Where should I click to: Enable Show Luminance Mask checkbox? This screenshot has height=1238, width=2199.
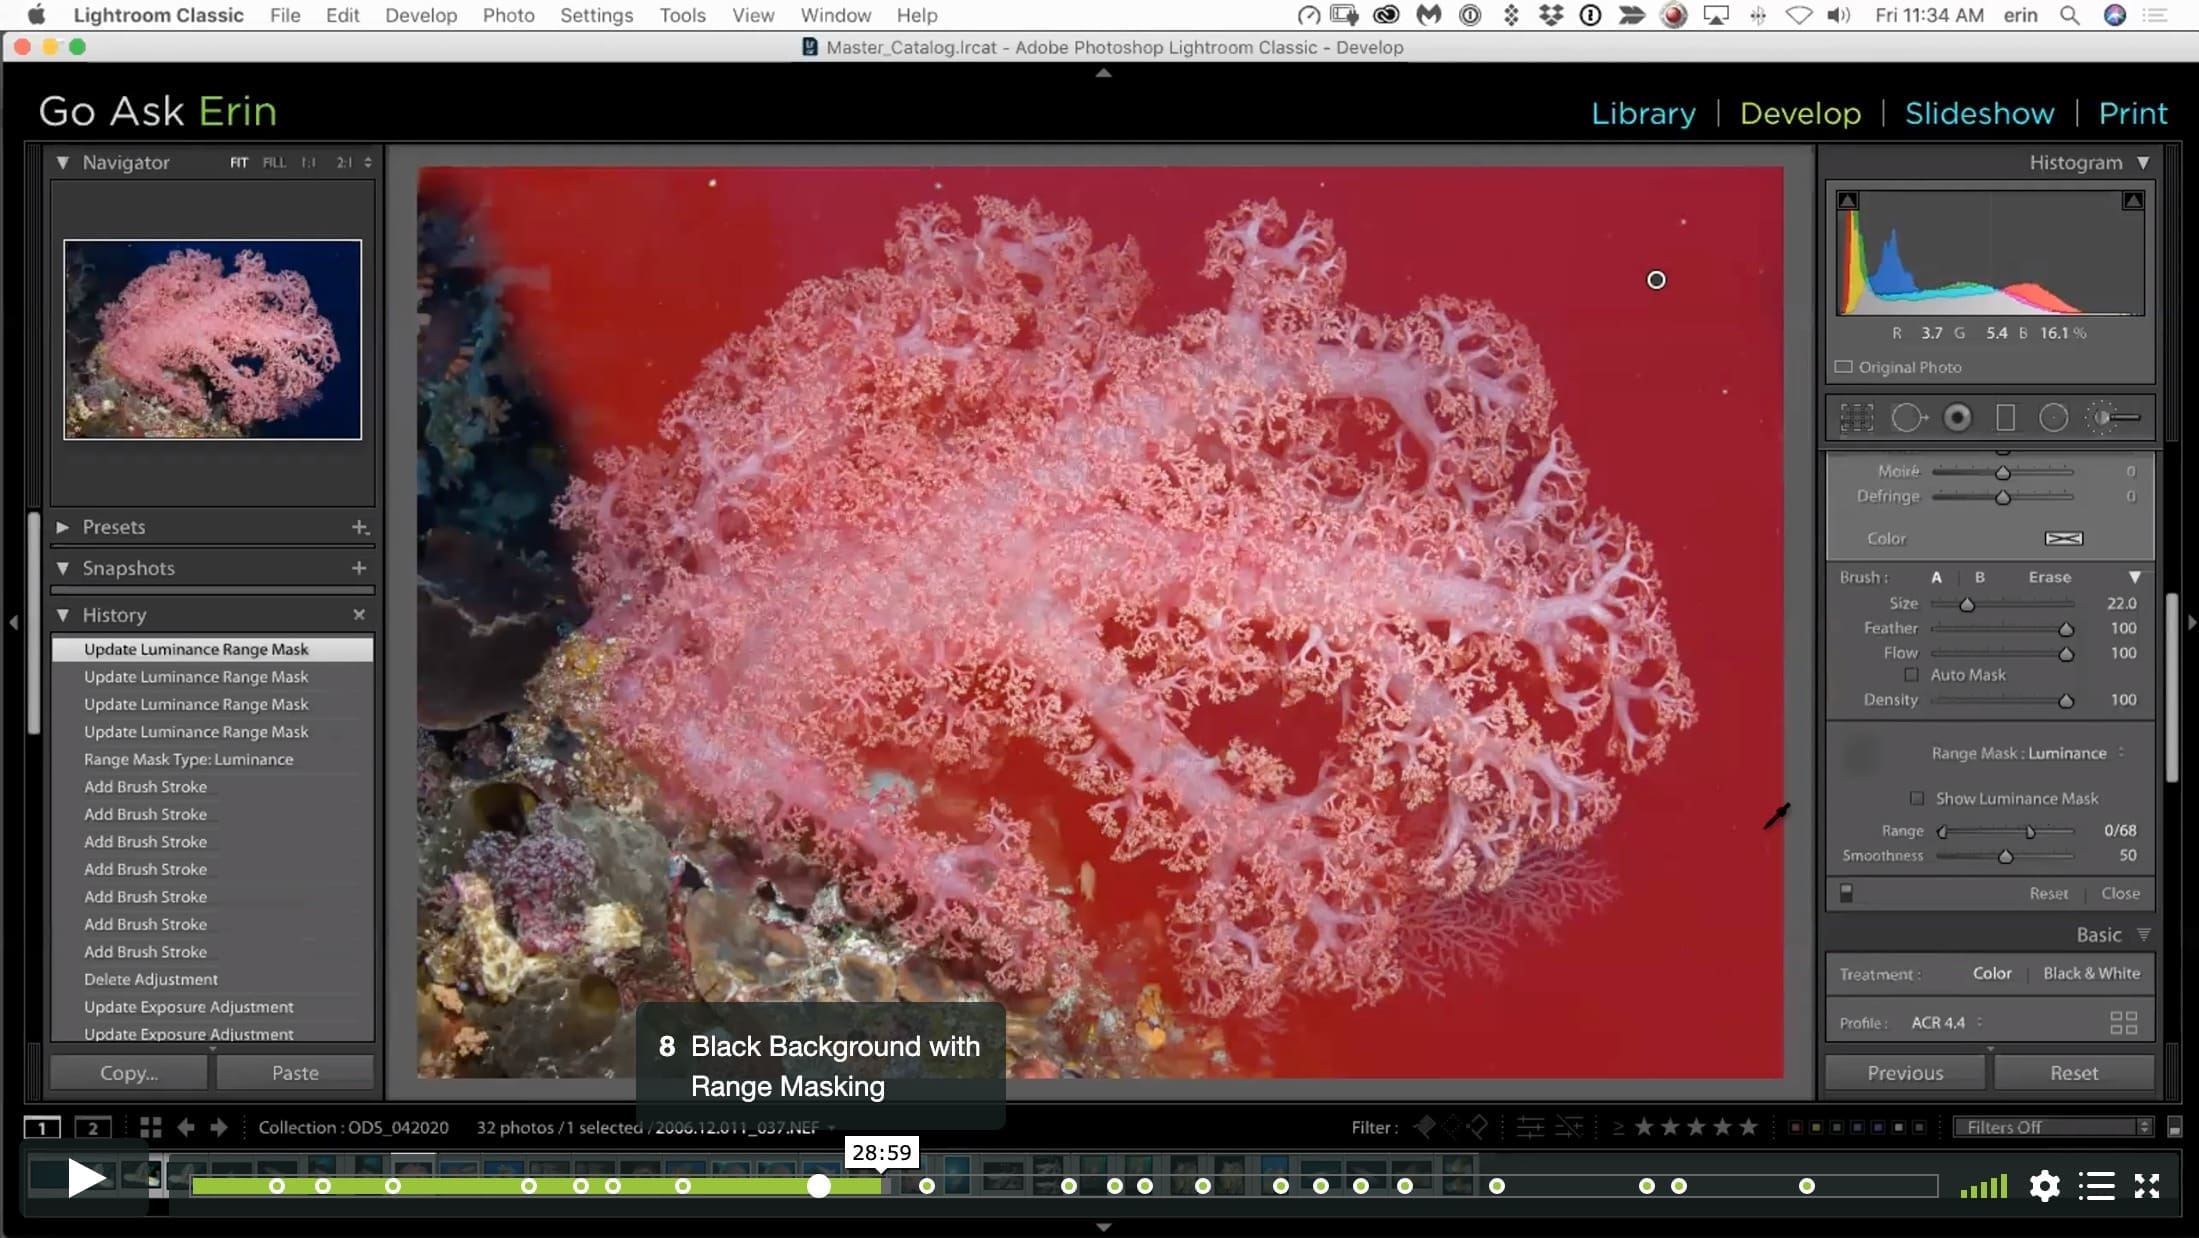pyautogui.click(x=1916, y=798)
